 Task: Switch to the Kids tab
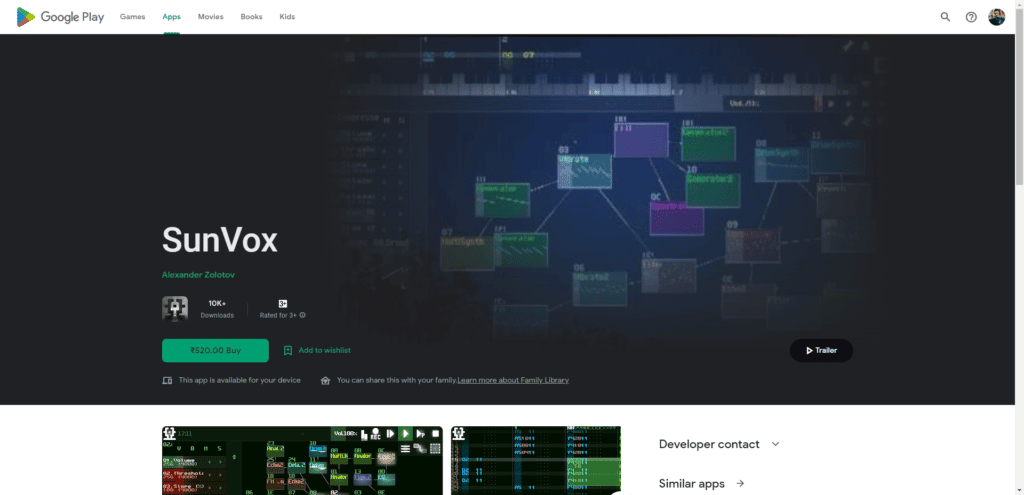pos(287,17)
